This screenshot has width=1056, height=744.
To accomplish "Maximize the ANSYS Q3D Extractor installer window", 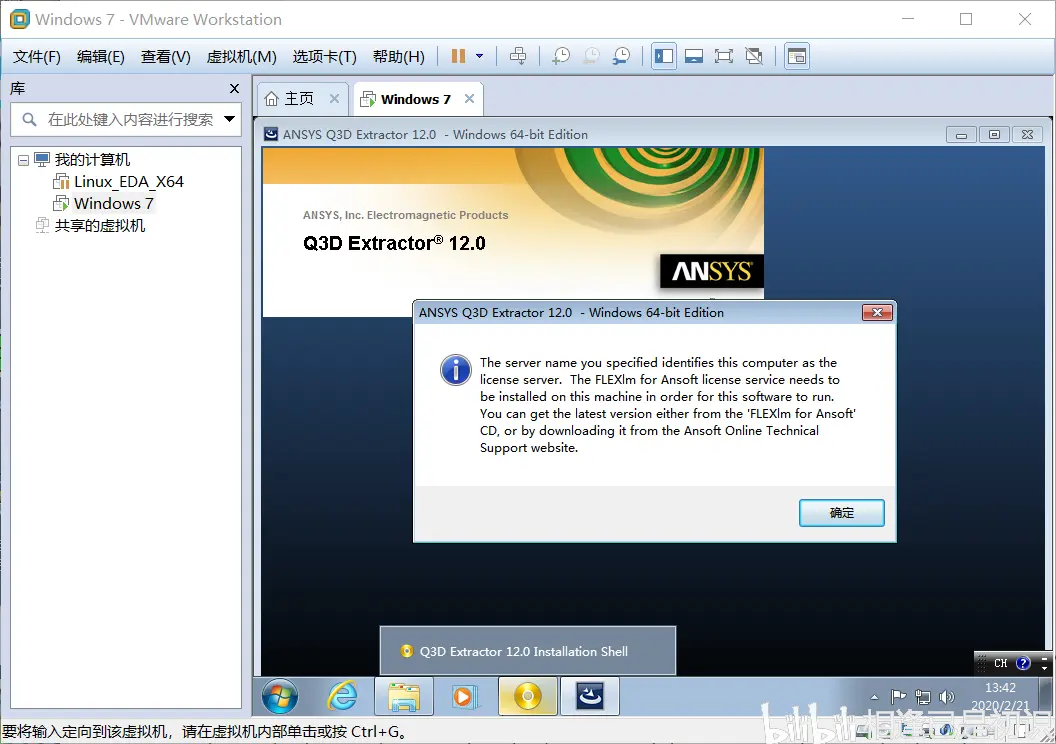I will point(994,135).
